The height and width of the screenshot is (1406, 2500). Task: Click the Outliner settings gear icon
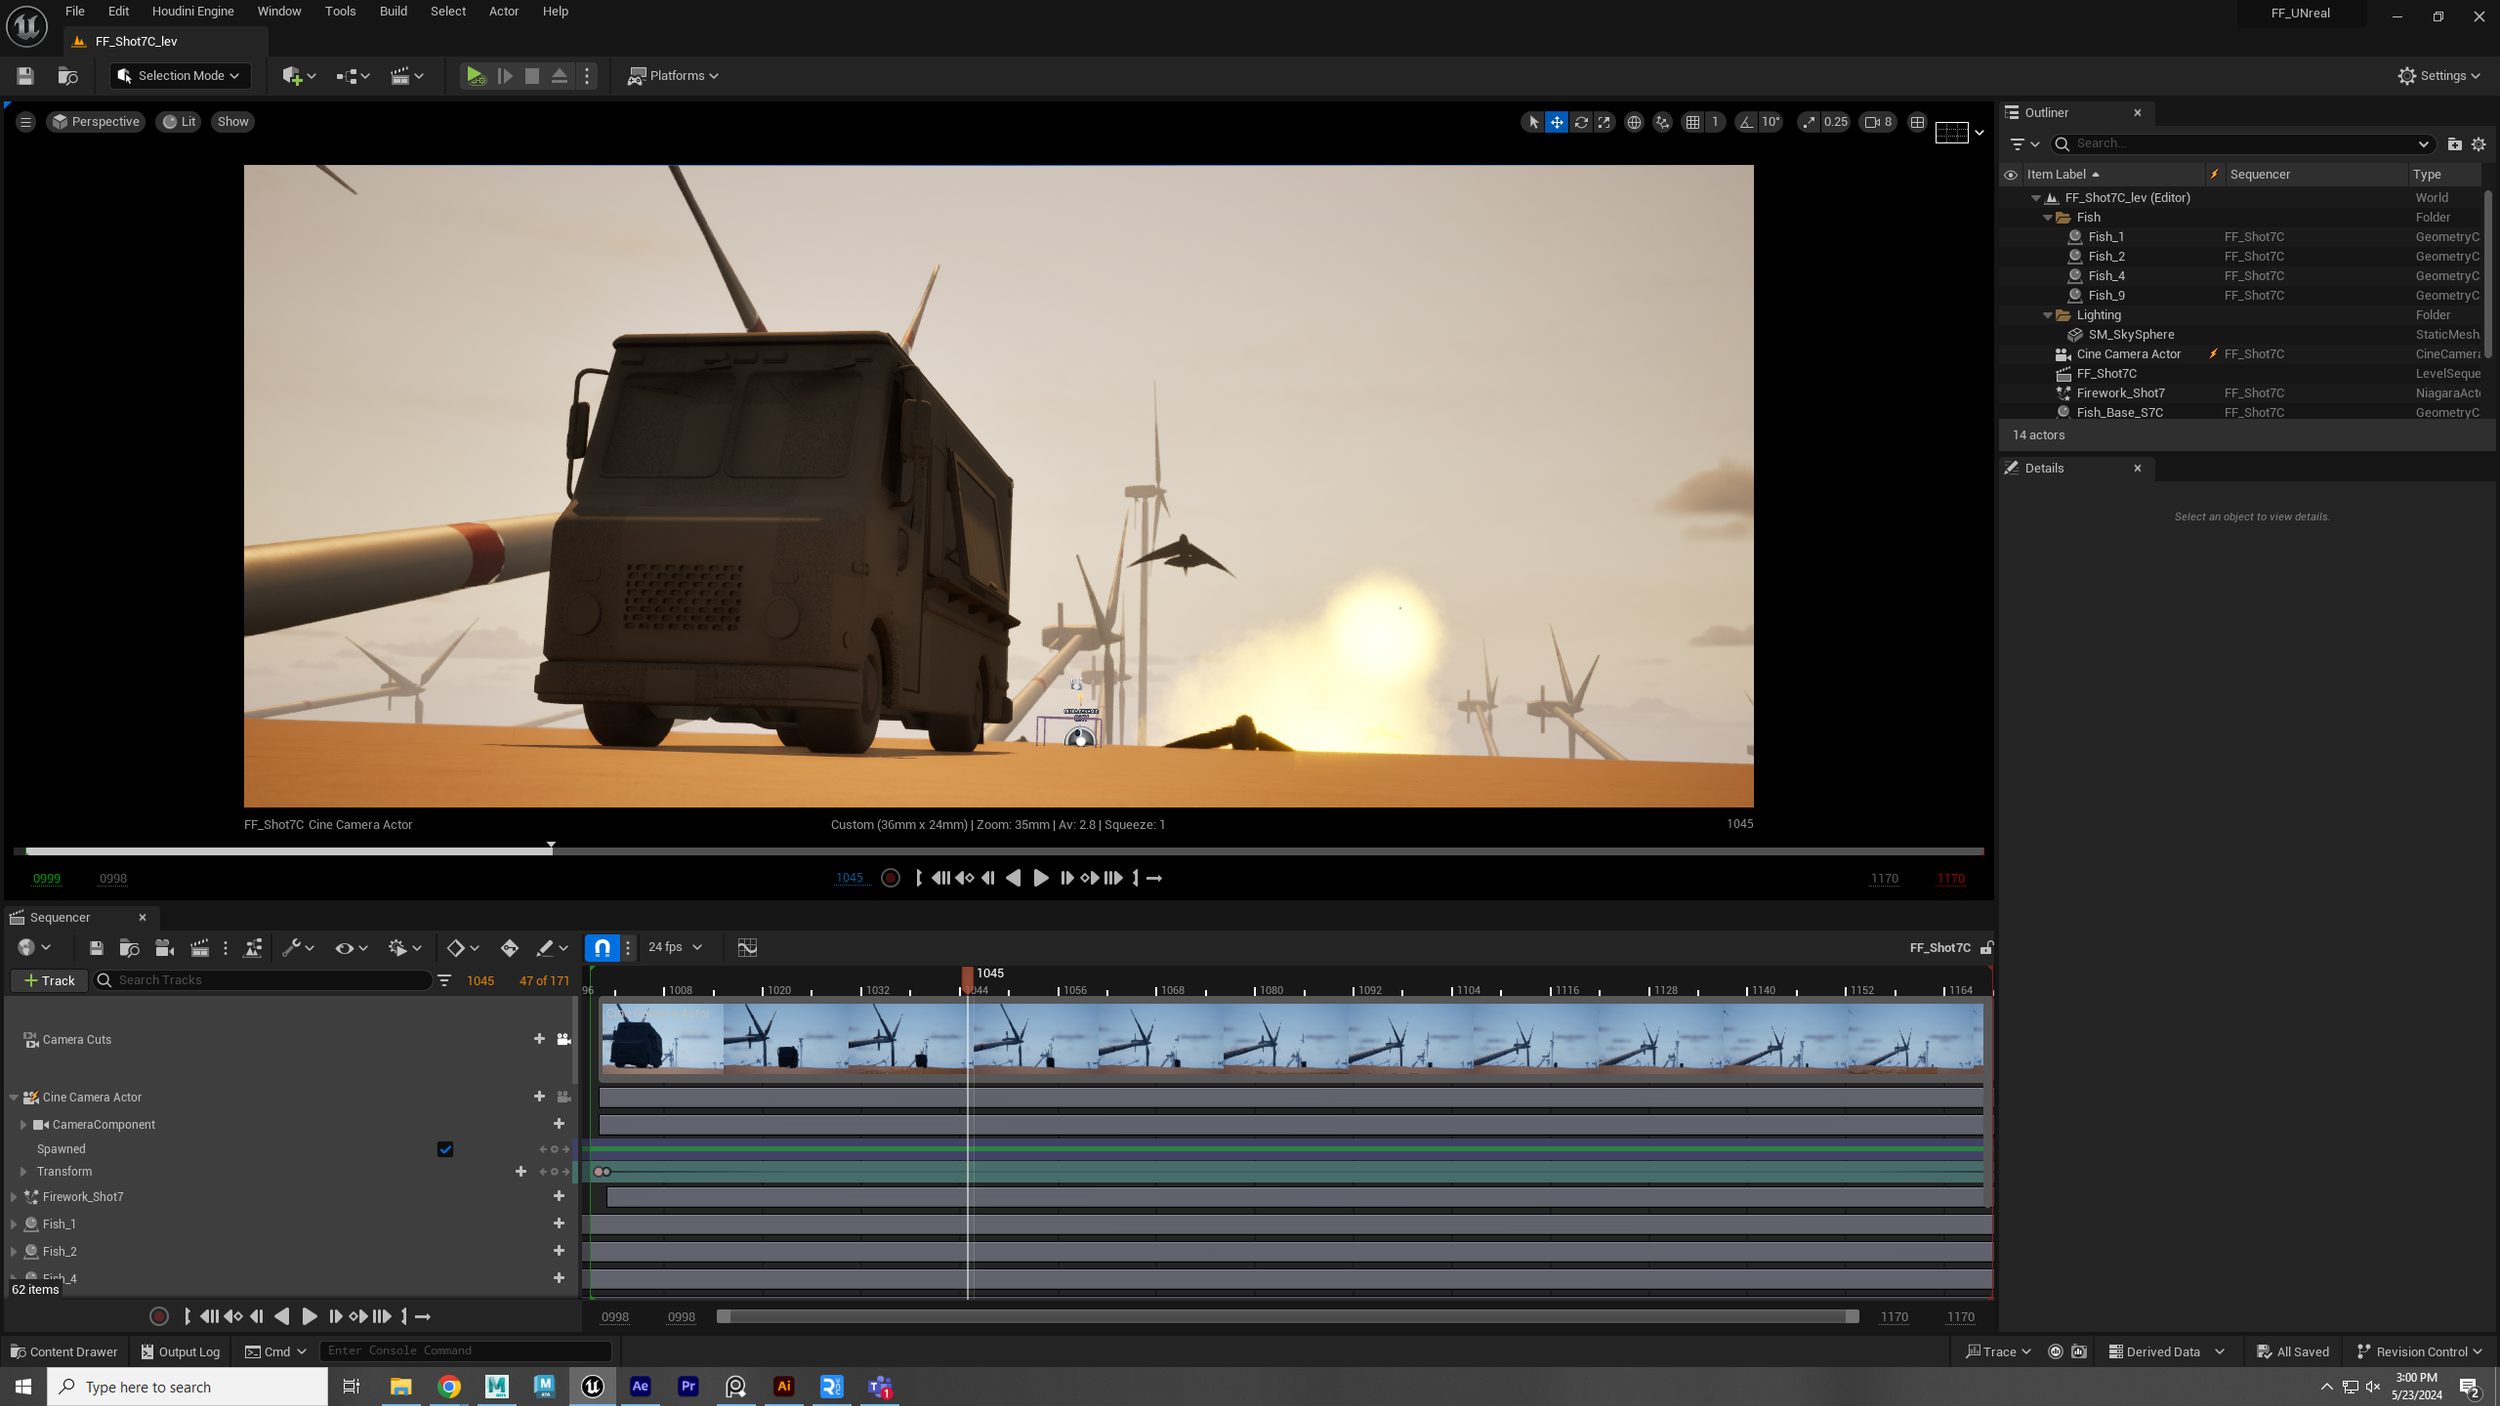pyautogui.click(x=2478, y=144)
